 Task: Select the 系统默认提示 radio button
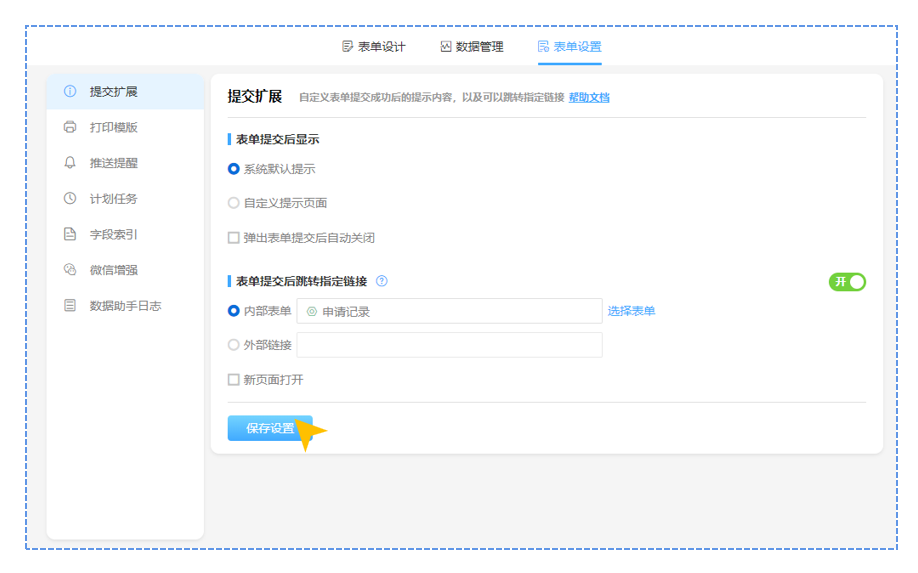[234, 169]
